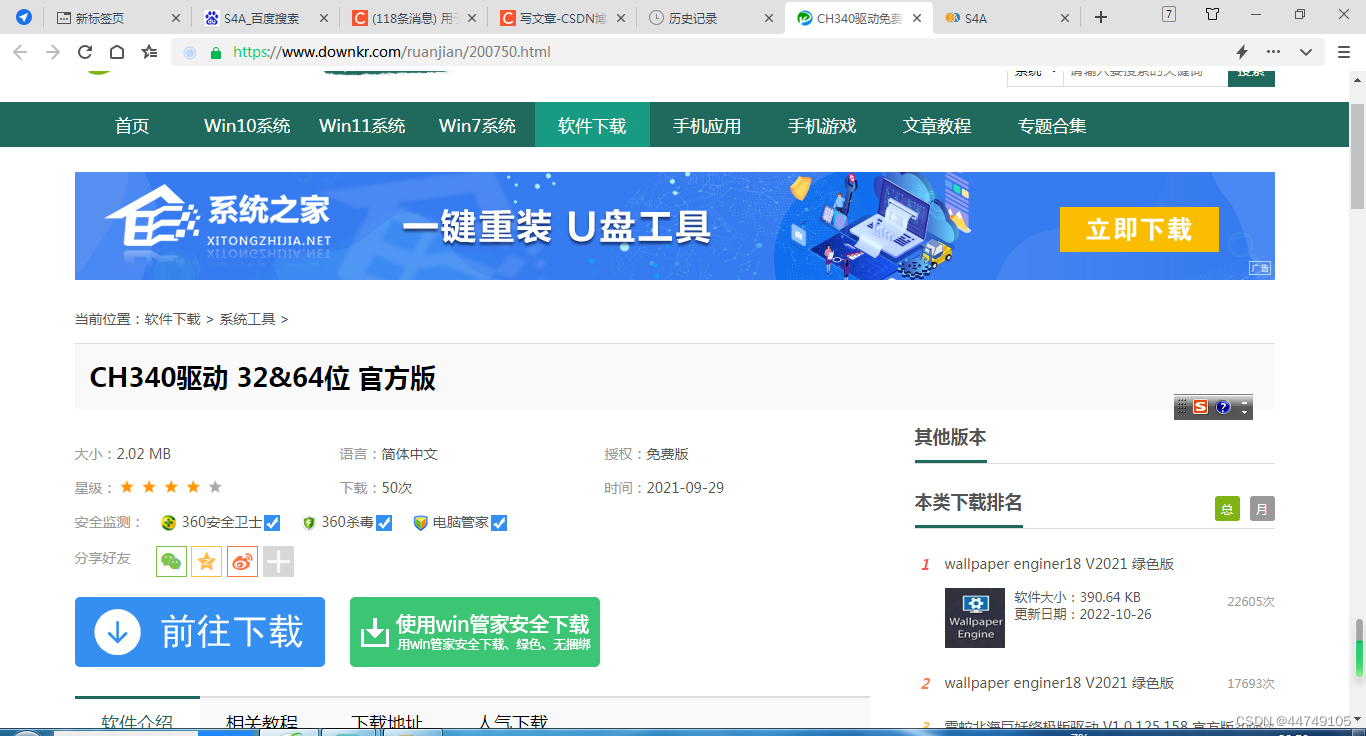Image resolution: width=1366 pixels, height=736 pixels.
Task: Open the browser menu via the ellipsis
Action: (1274, 51)
